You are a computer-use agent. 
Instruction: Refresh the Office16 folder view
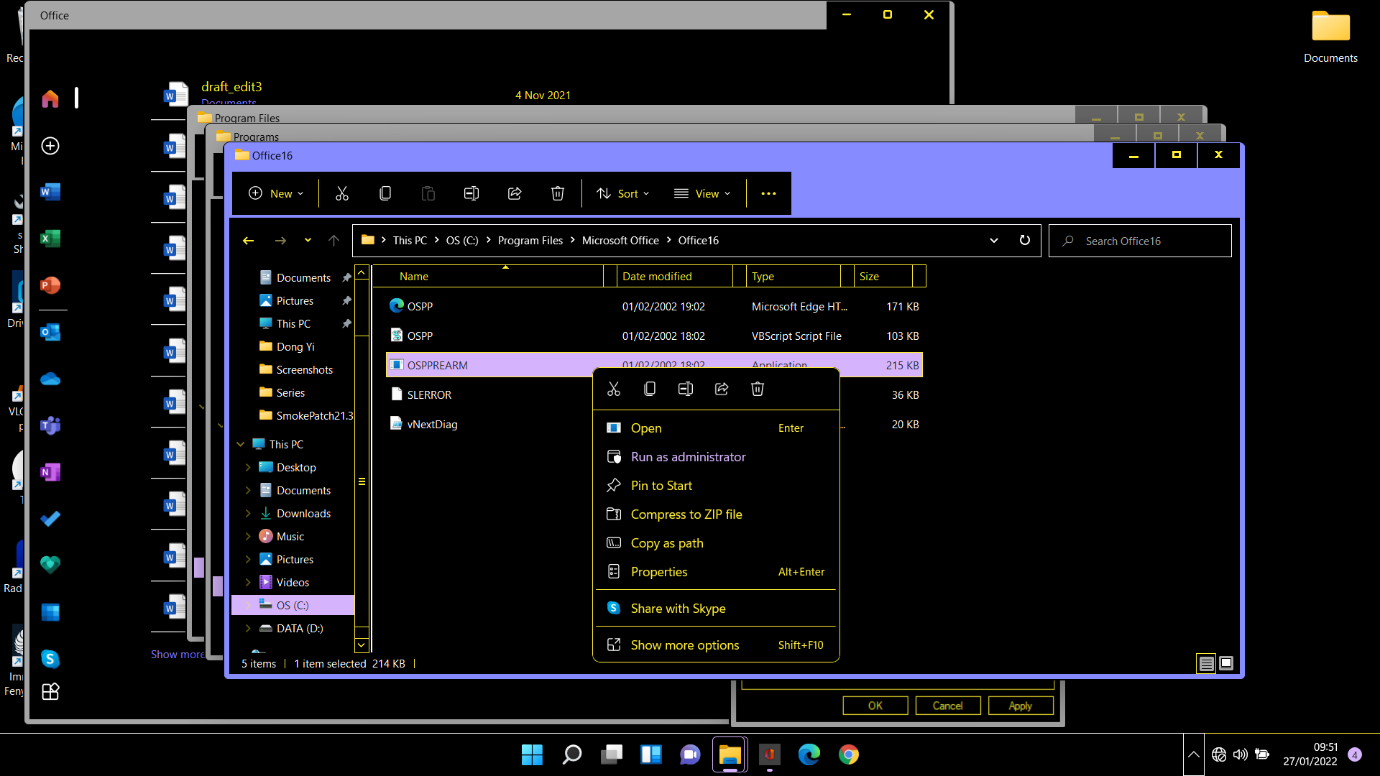(1024, 241)
